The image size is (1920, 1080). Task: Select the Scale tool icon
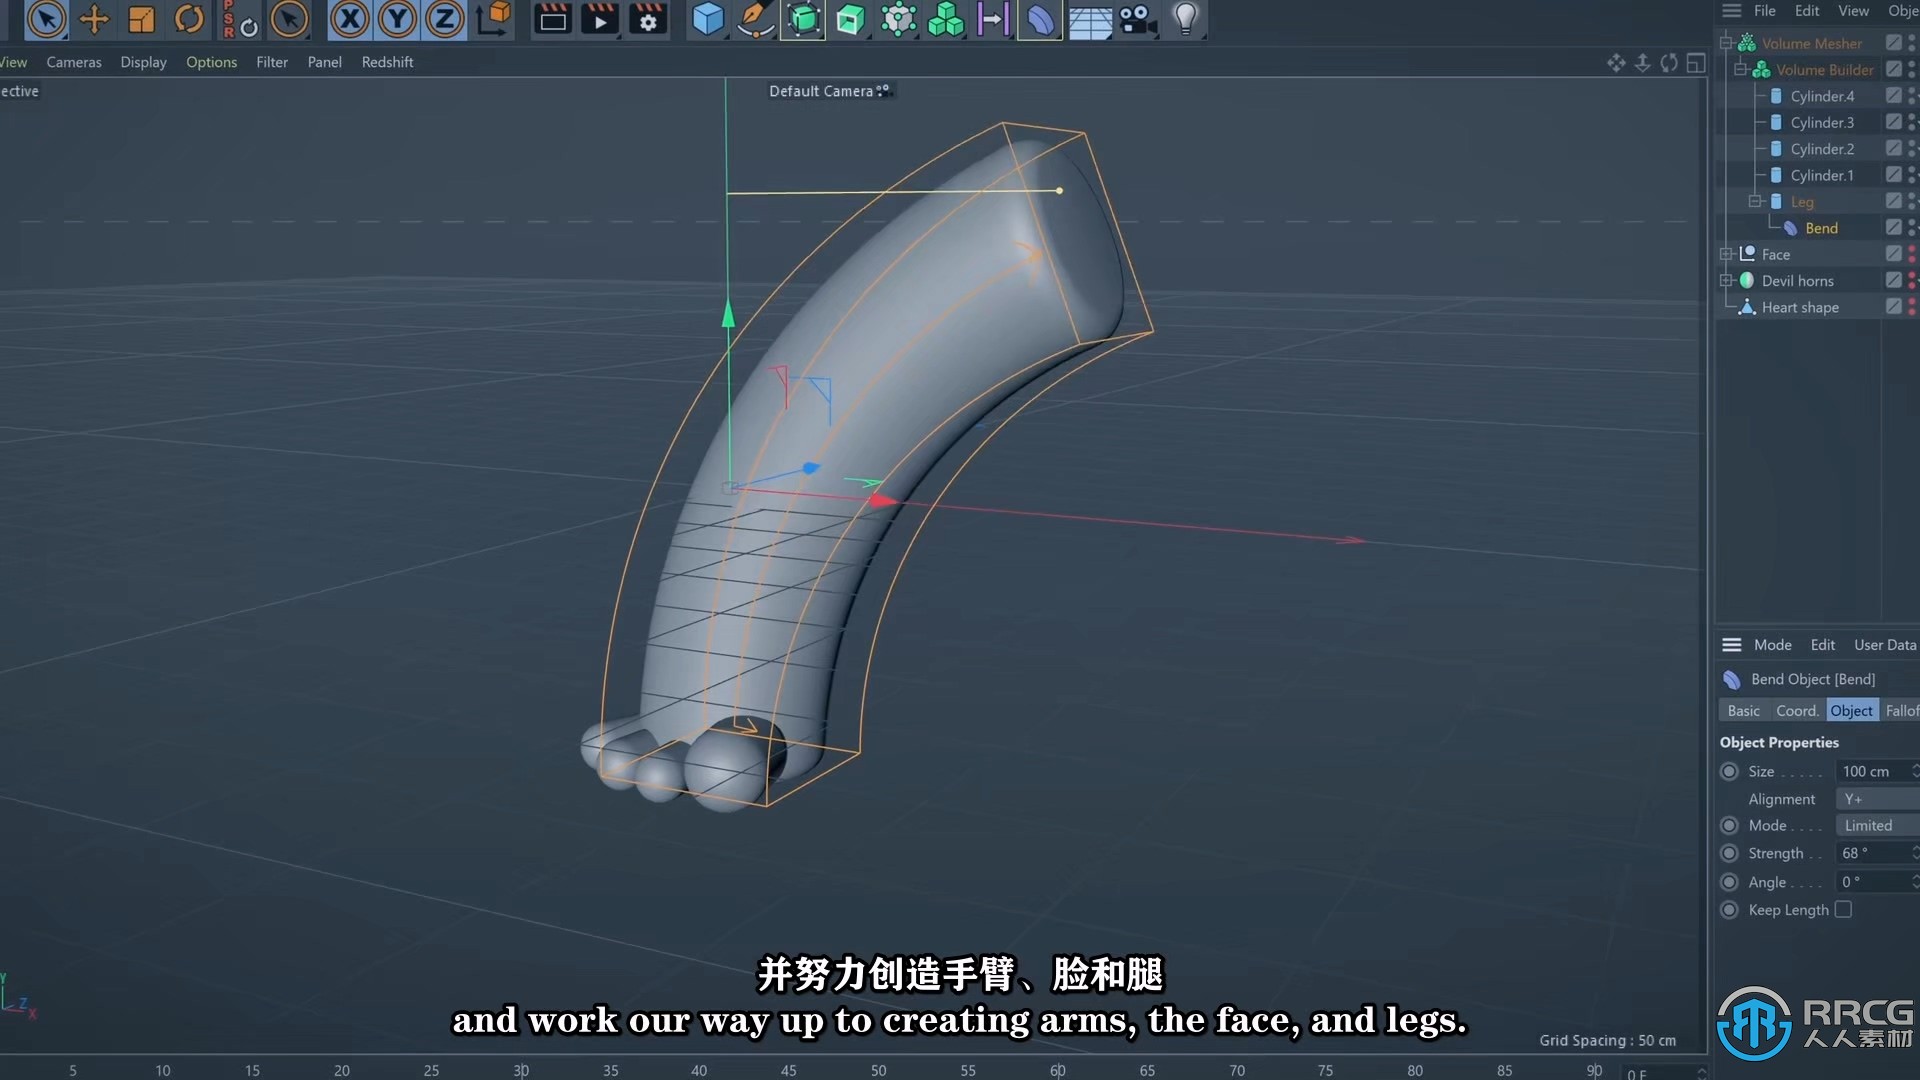click(x=141, y=18)
